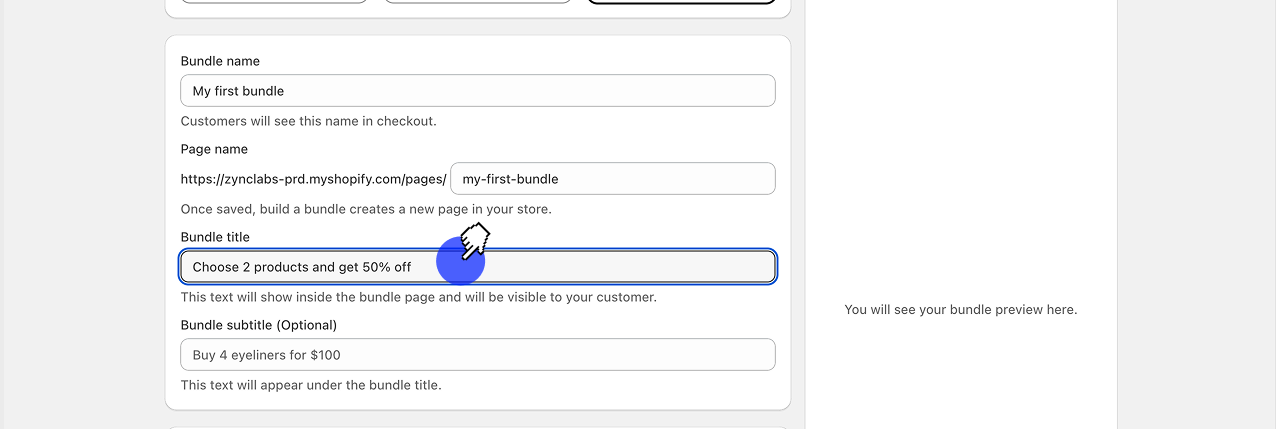The image size is (1276, 429).
Task: Select the Bundle subtitle optional field
Action: pyautogui.click(x=477, y=355)
